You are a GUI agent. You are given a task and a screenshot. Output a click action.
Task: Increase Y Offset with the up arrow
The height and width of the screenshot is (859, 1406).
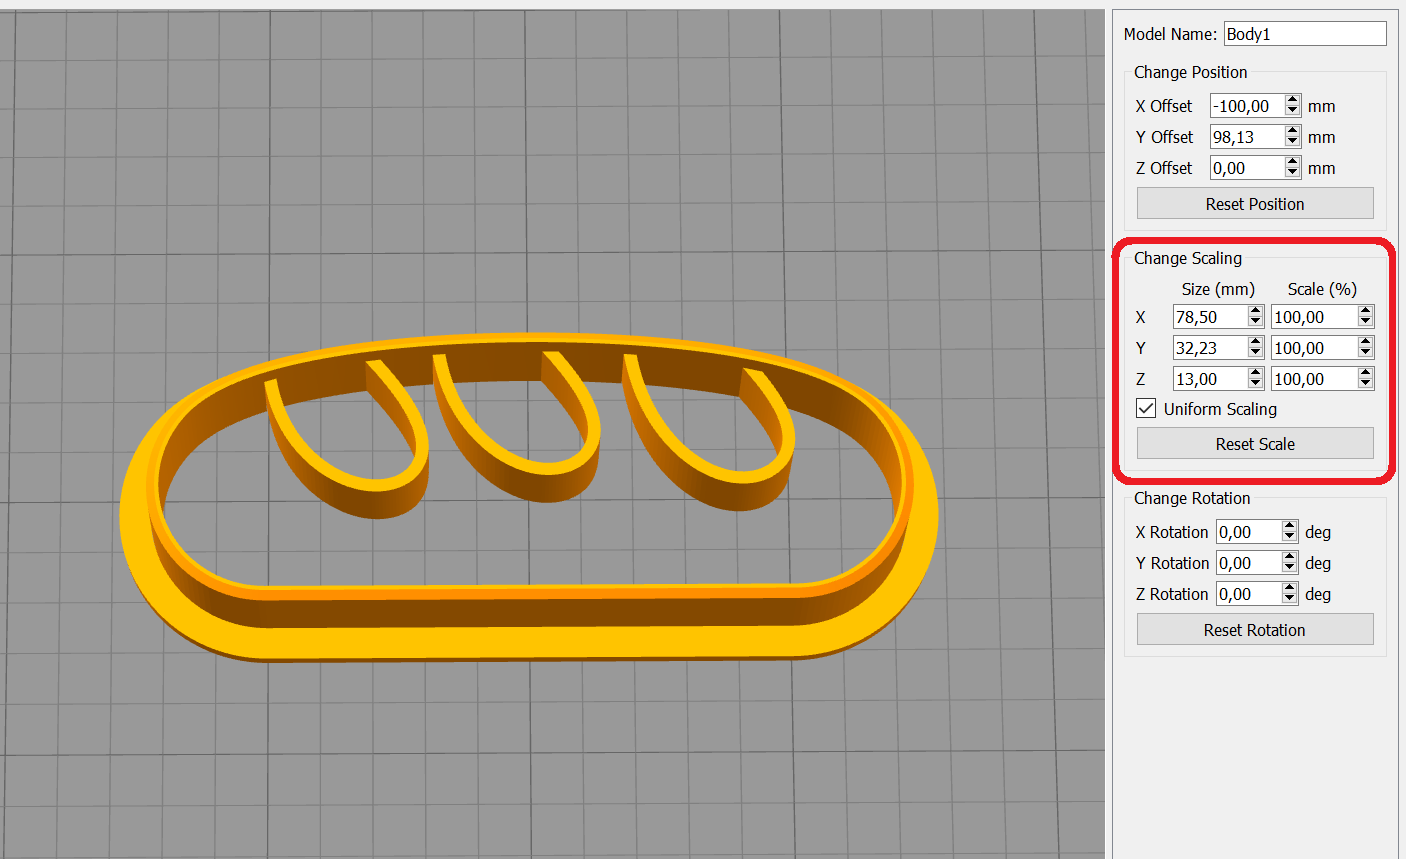(x=1293, y=131)
